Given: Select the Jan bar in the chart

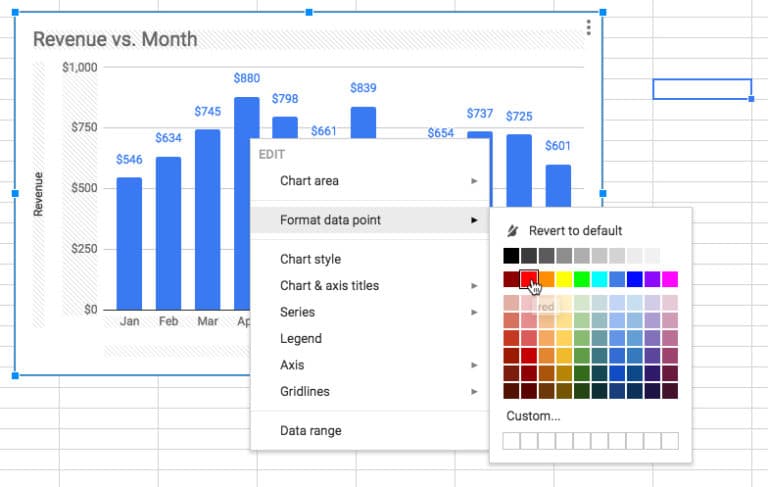Looking at the screenshot, I should (x=129, y=243).
